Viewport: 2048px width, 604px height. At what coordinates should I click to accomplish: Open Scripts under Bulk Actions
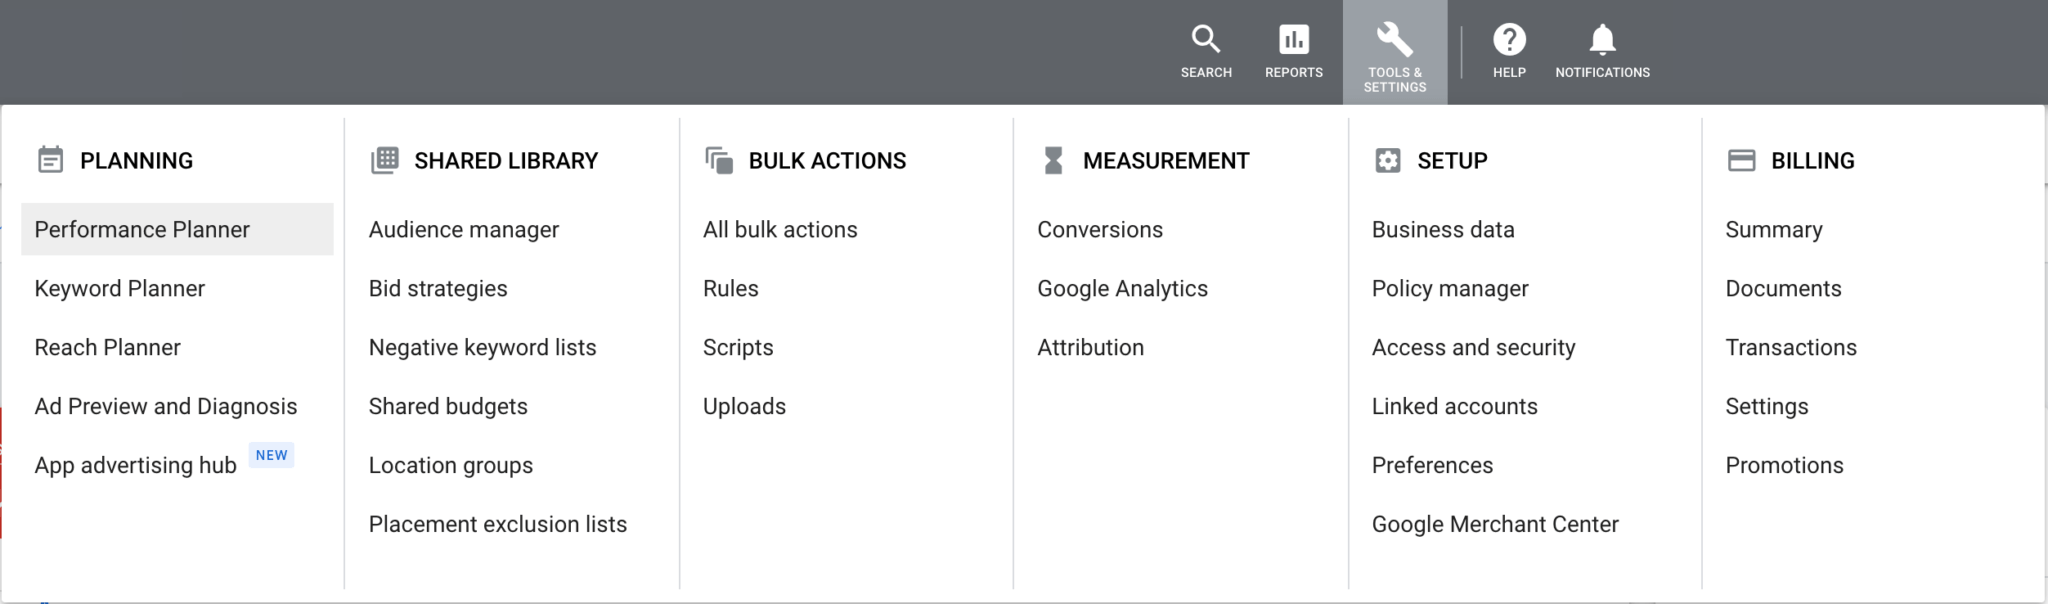pos(738,347)
